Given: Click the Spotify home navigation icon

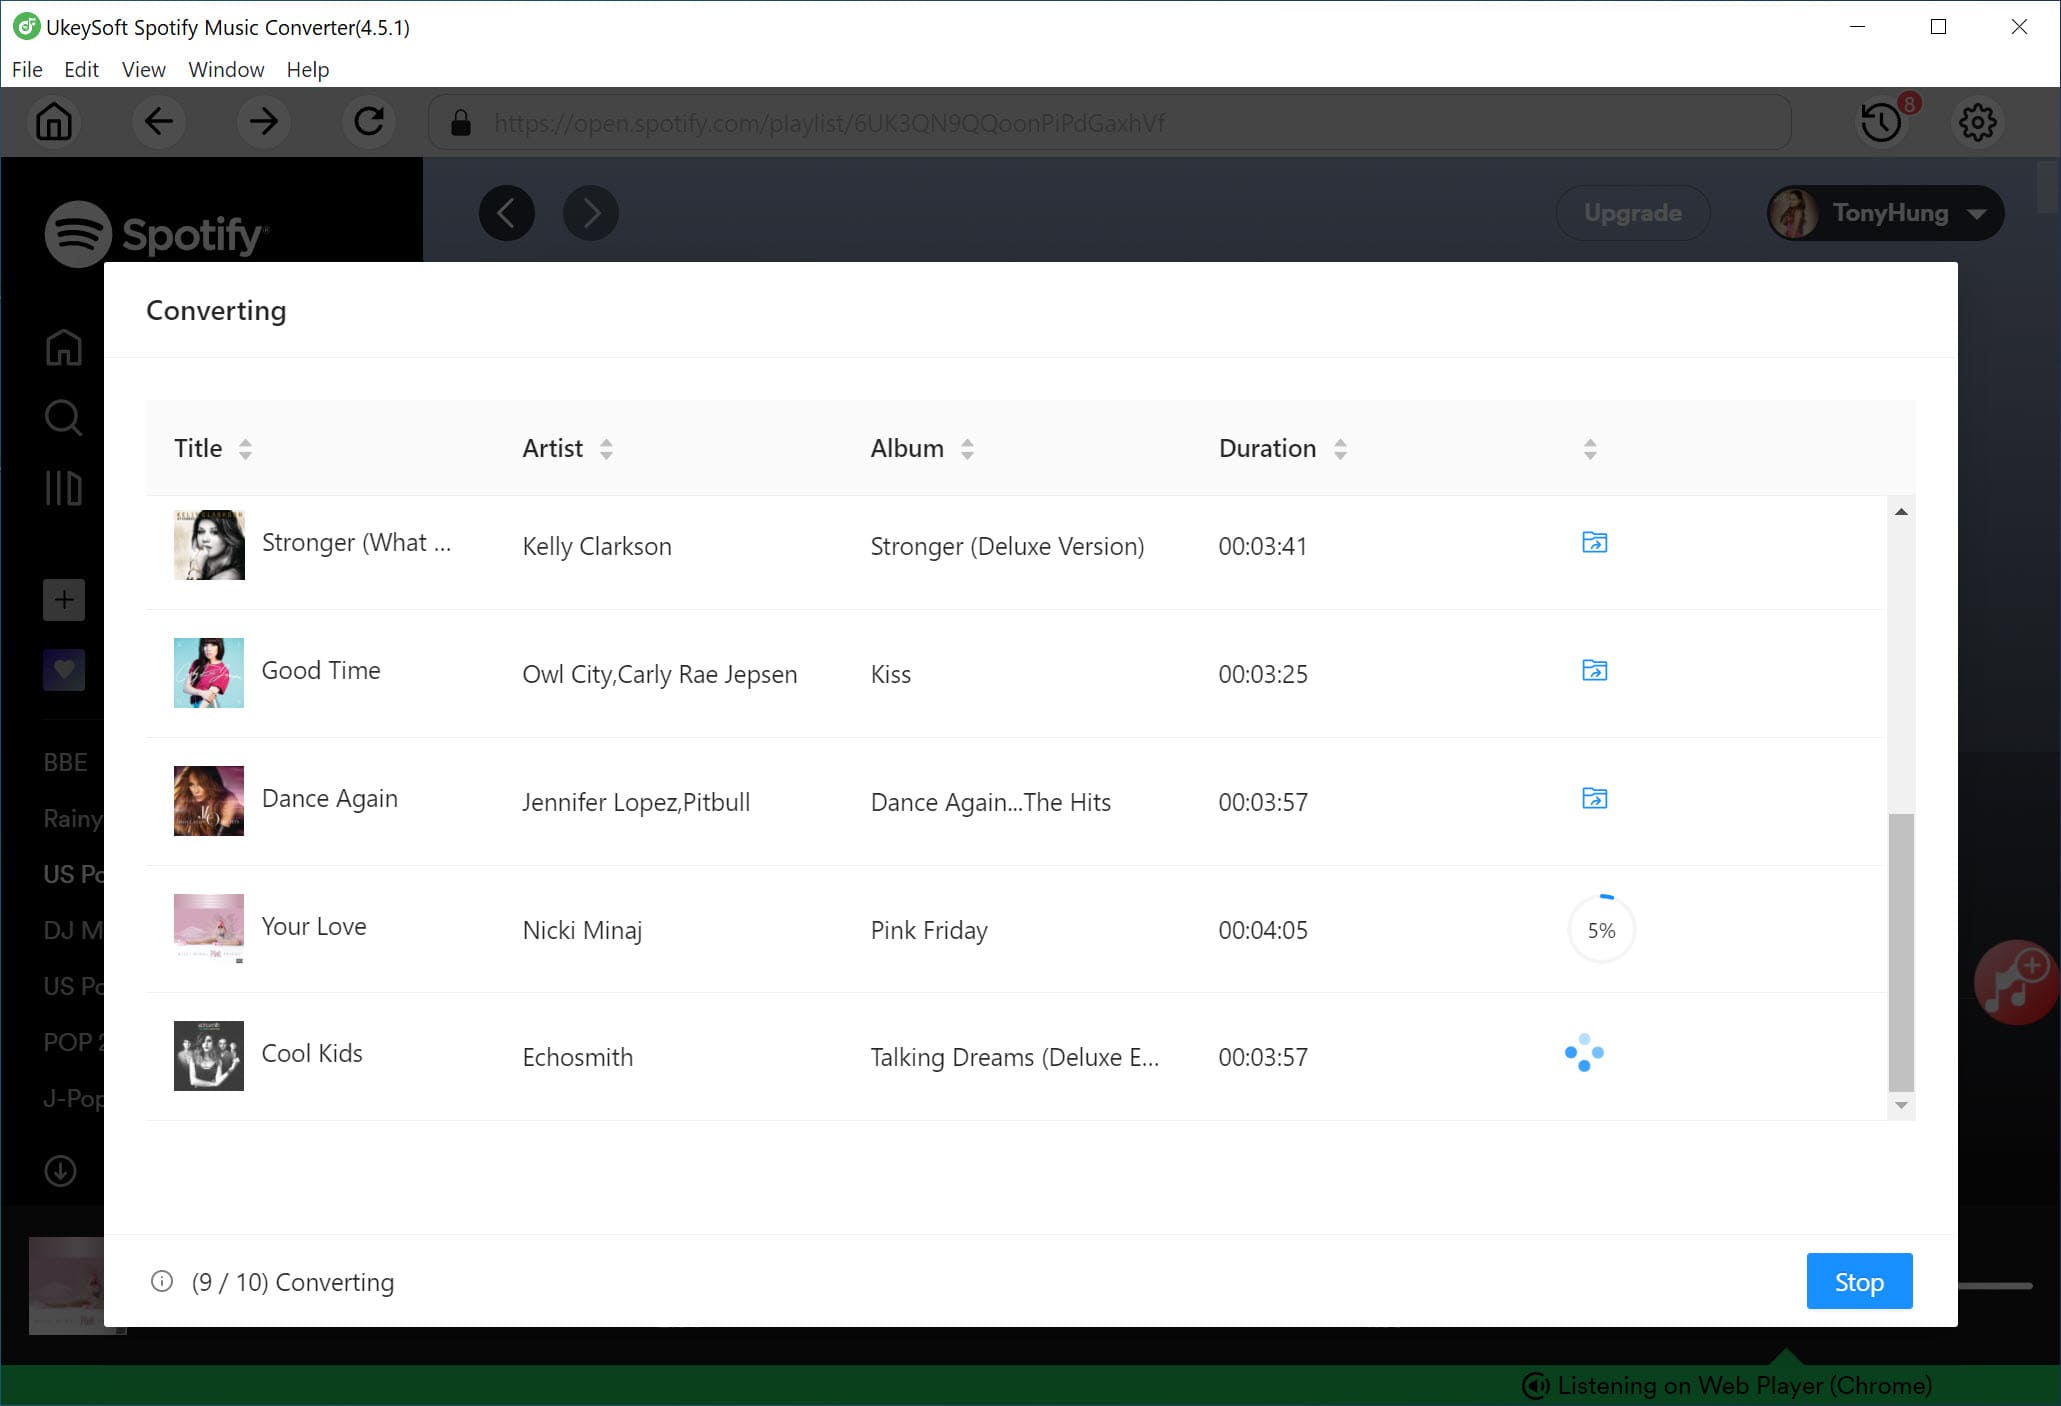Looking at the screenshot, I should 63,346.
